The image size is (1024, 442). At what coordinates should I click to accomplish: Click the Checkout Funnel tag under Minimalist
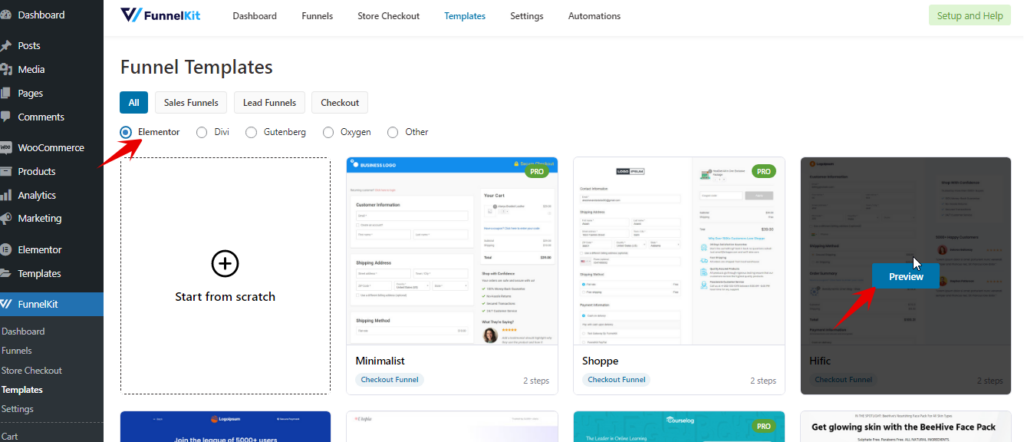click(390, 379)
